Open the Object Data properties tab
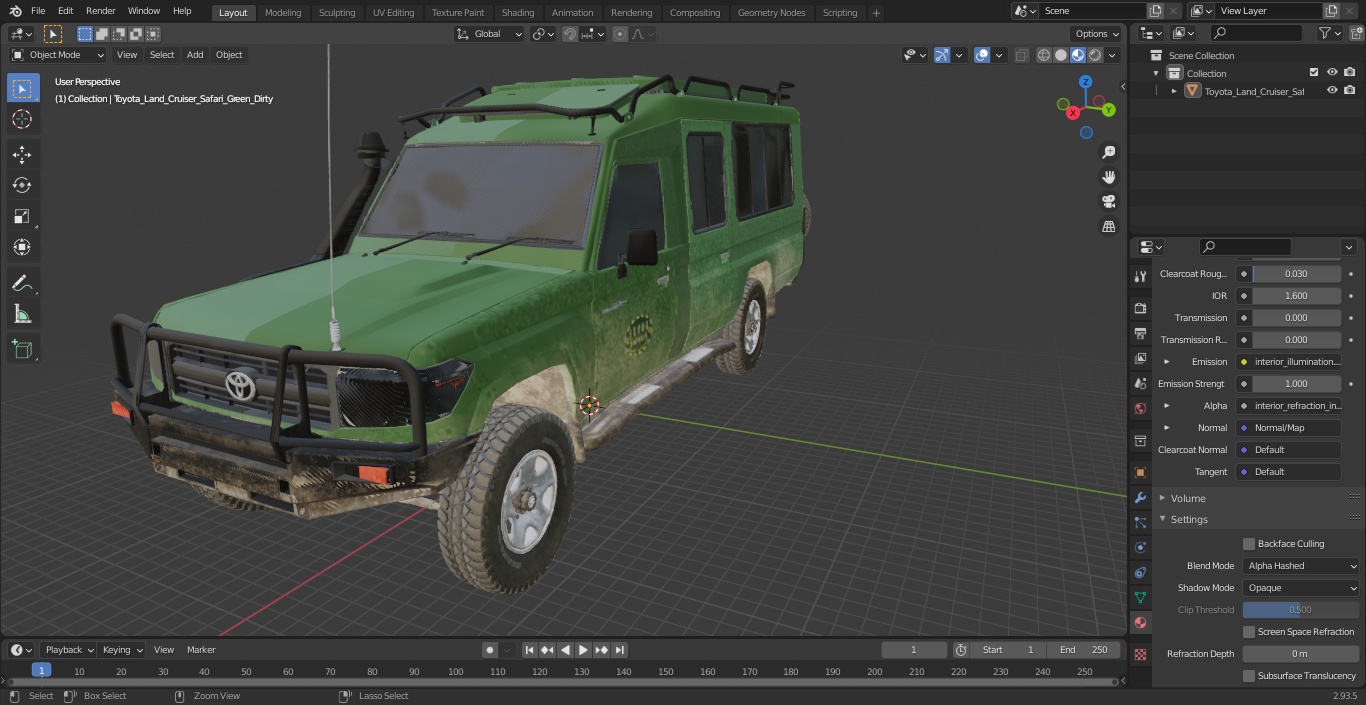 1140,597
